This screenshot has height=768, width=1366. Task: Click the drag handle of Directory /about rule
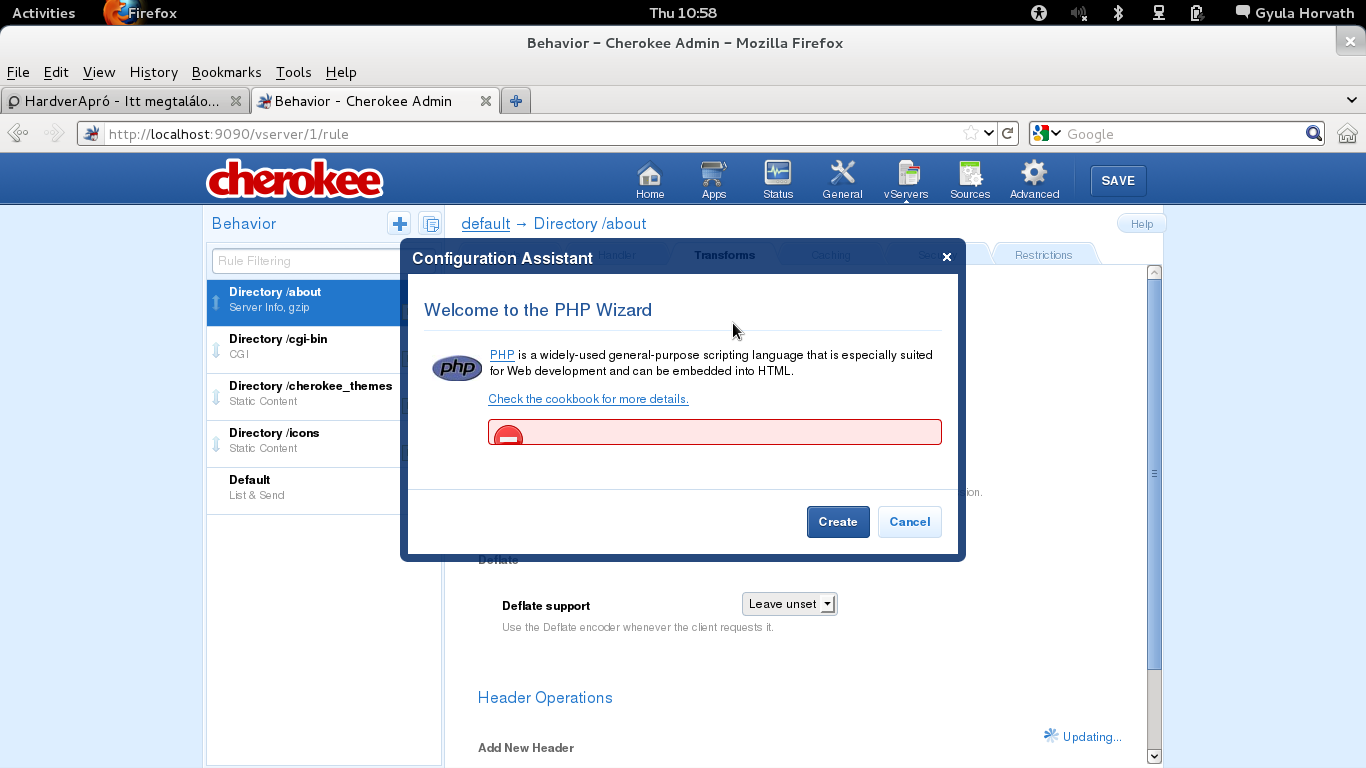click(216, 302)
